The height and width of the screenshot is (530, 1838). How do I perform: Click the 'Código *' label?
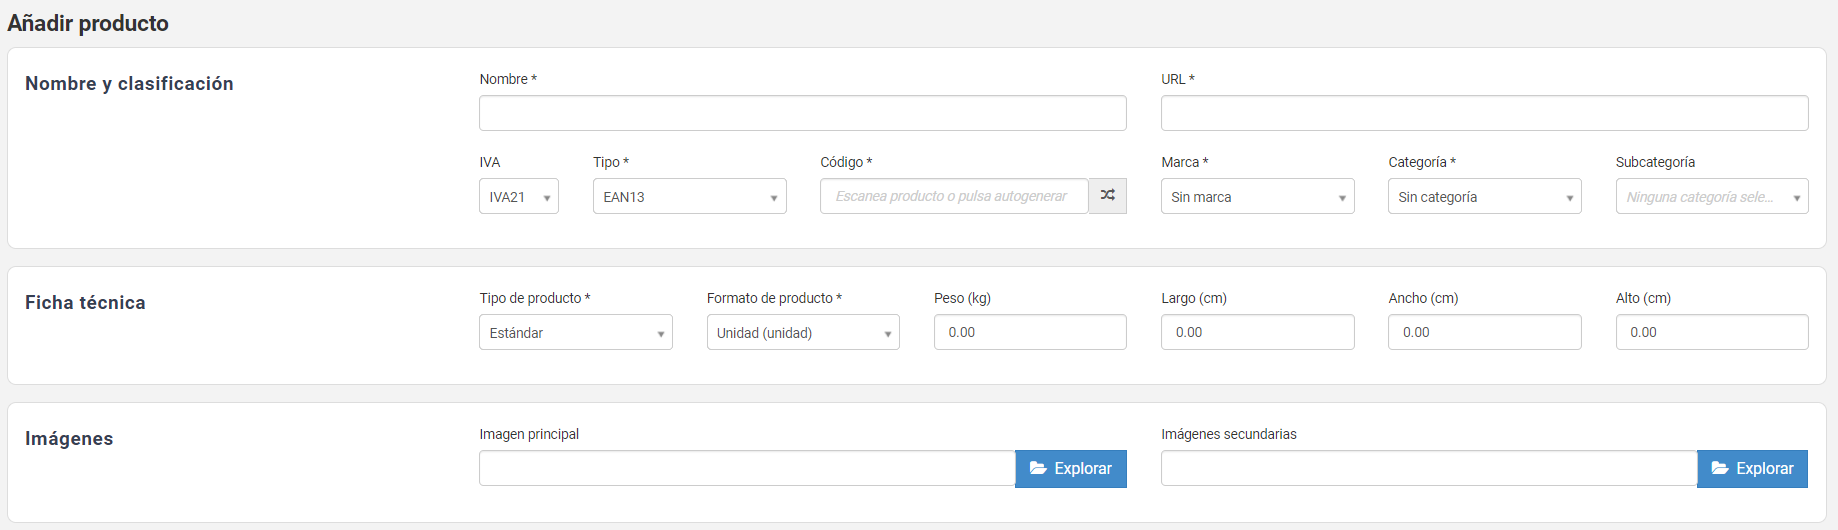coord(846,162)
